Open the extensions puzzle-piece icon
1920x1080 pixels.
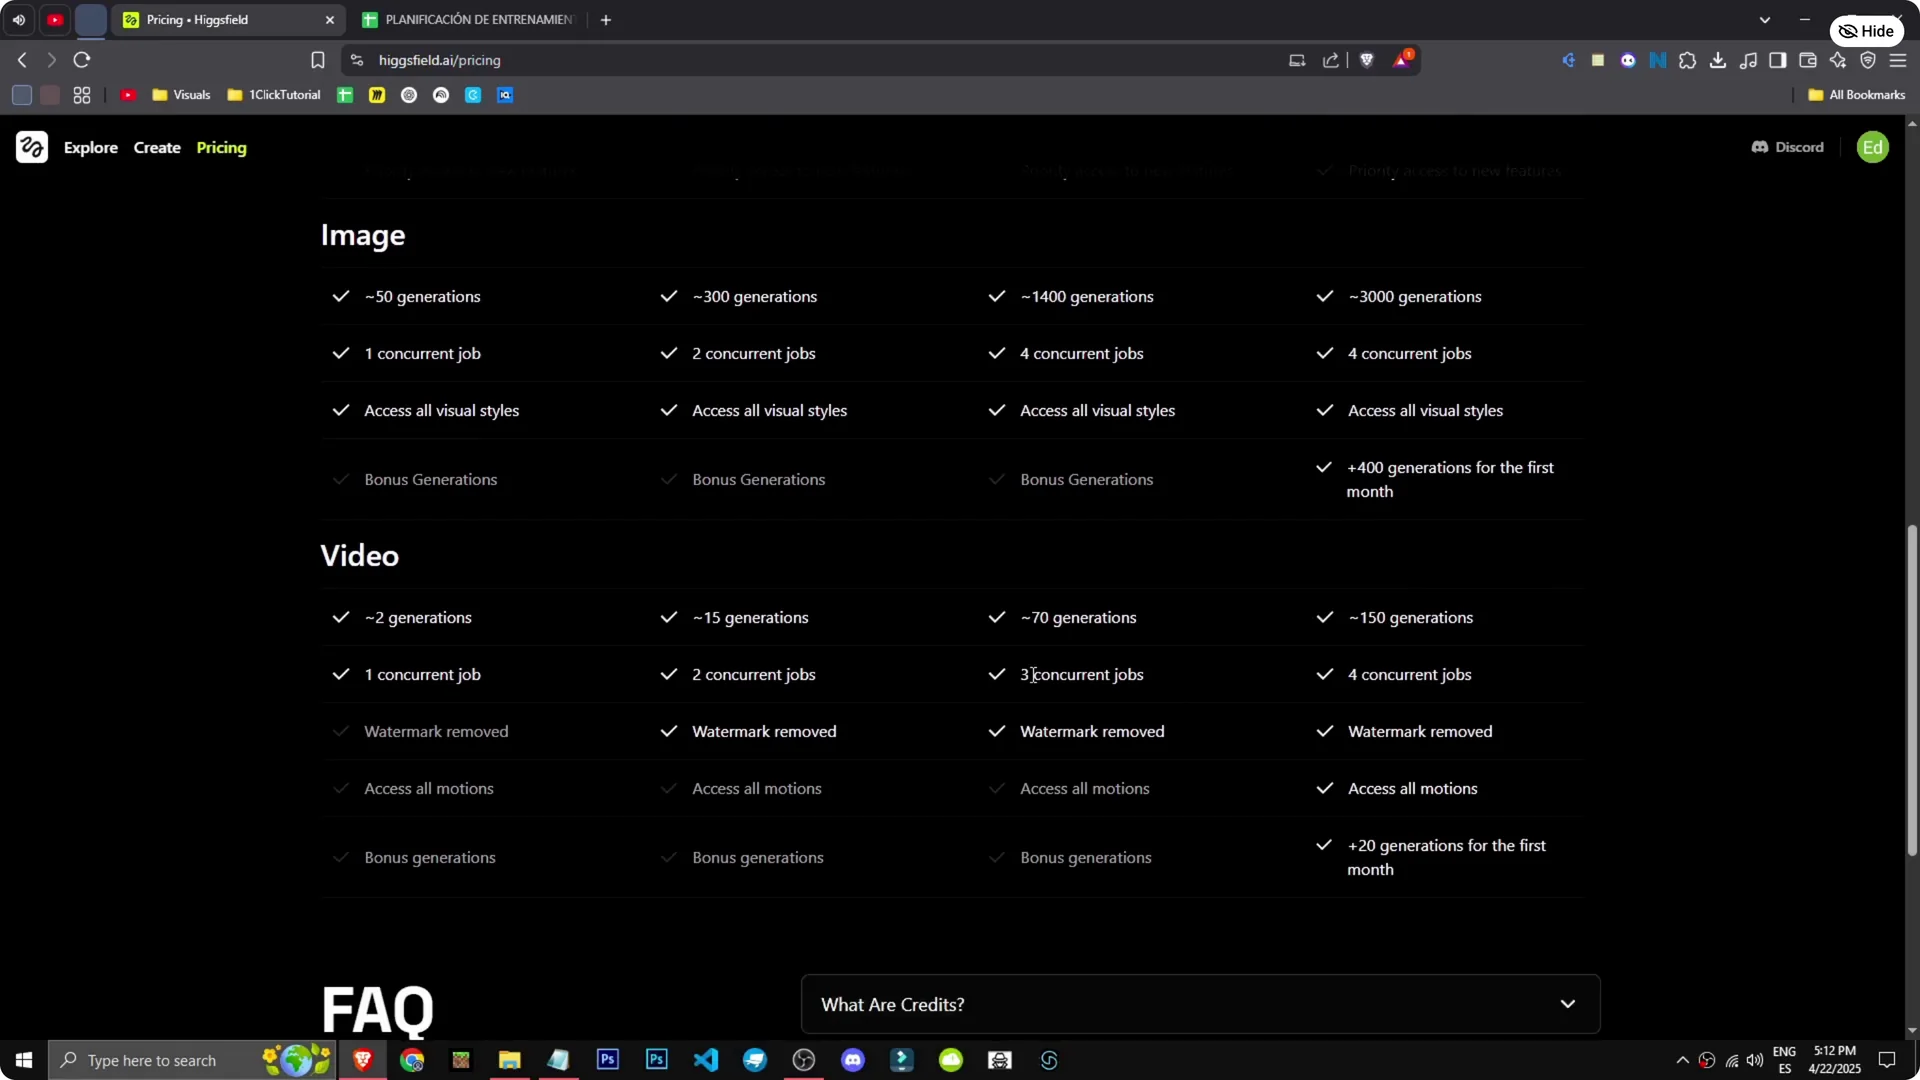[x=1688, y=60]
